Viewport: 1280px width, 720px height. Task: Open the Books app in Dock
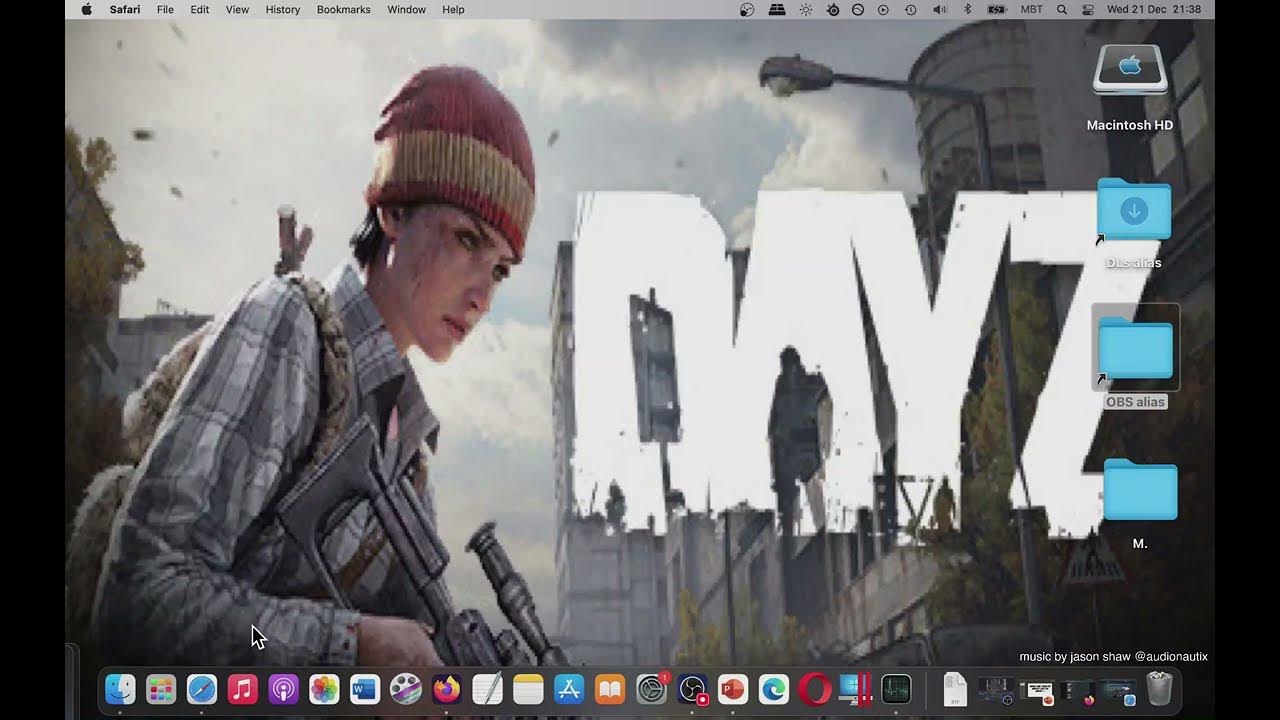610,689
